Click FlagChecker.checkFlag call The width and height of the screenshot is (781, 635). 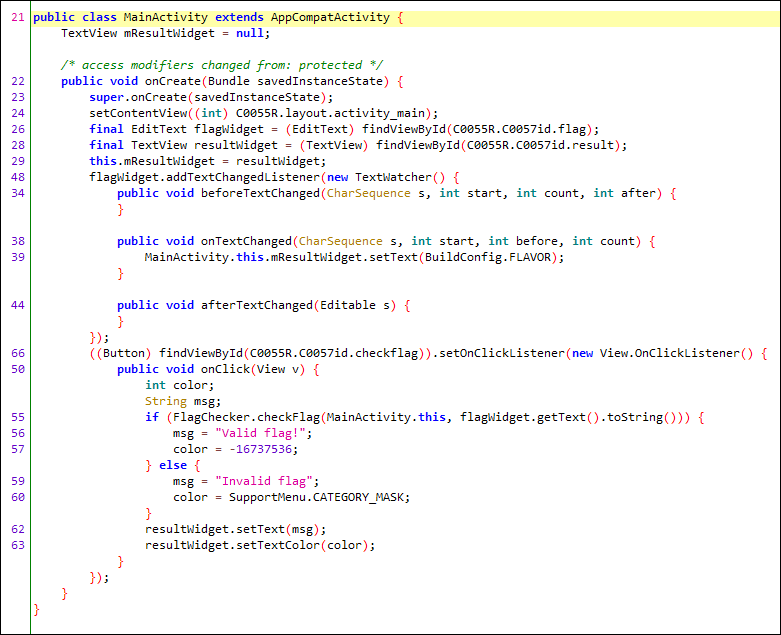point(246,417)
